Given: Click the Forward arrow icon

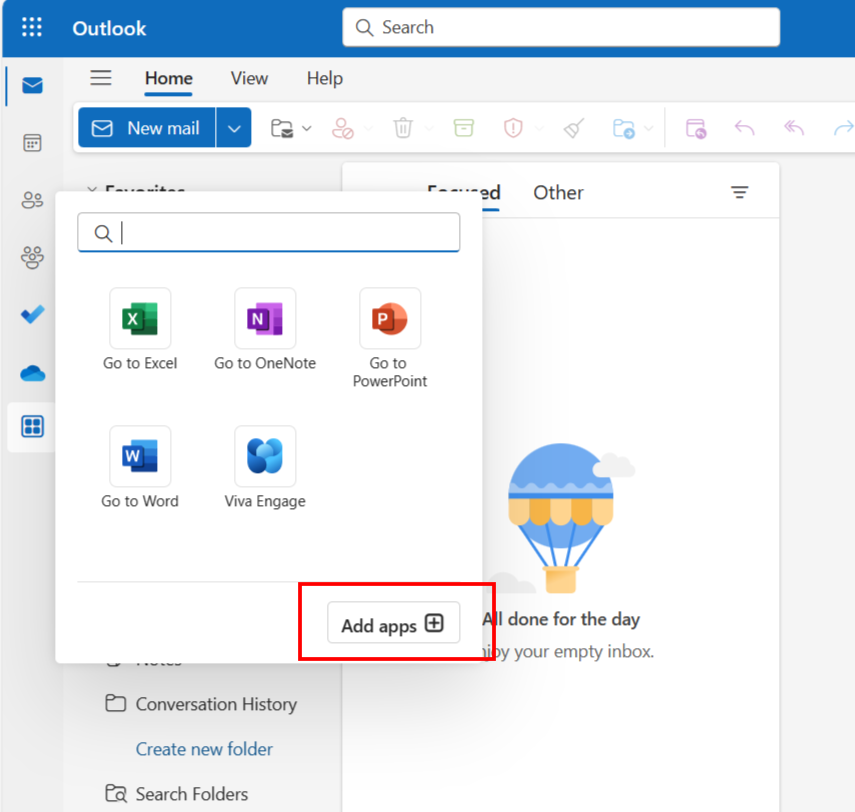Looking at the screenshot, I should point(844,128).
